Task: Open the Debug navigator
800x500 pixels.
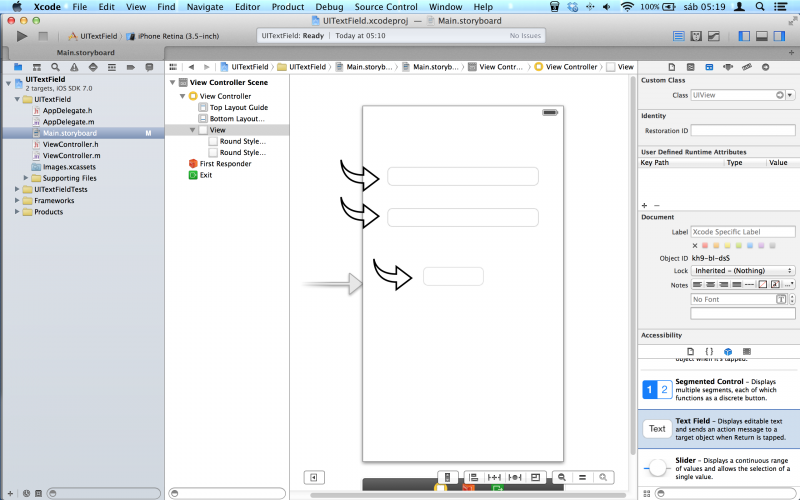Action: pyautogui.click(x=112, y=67)
